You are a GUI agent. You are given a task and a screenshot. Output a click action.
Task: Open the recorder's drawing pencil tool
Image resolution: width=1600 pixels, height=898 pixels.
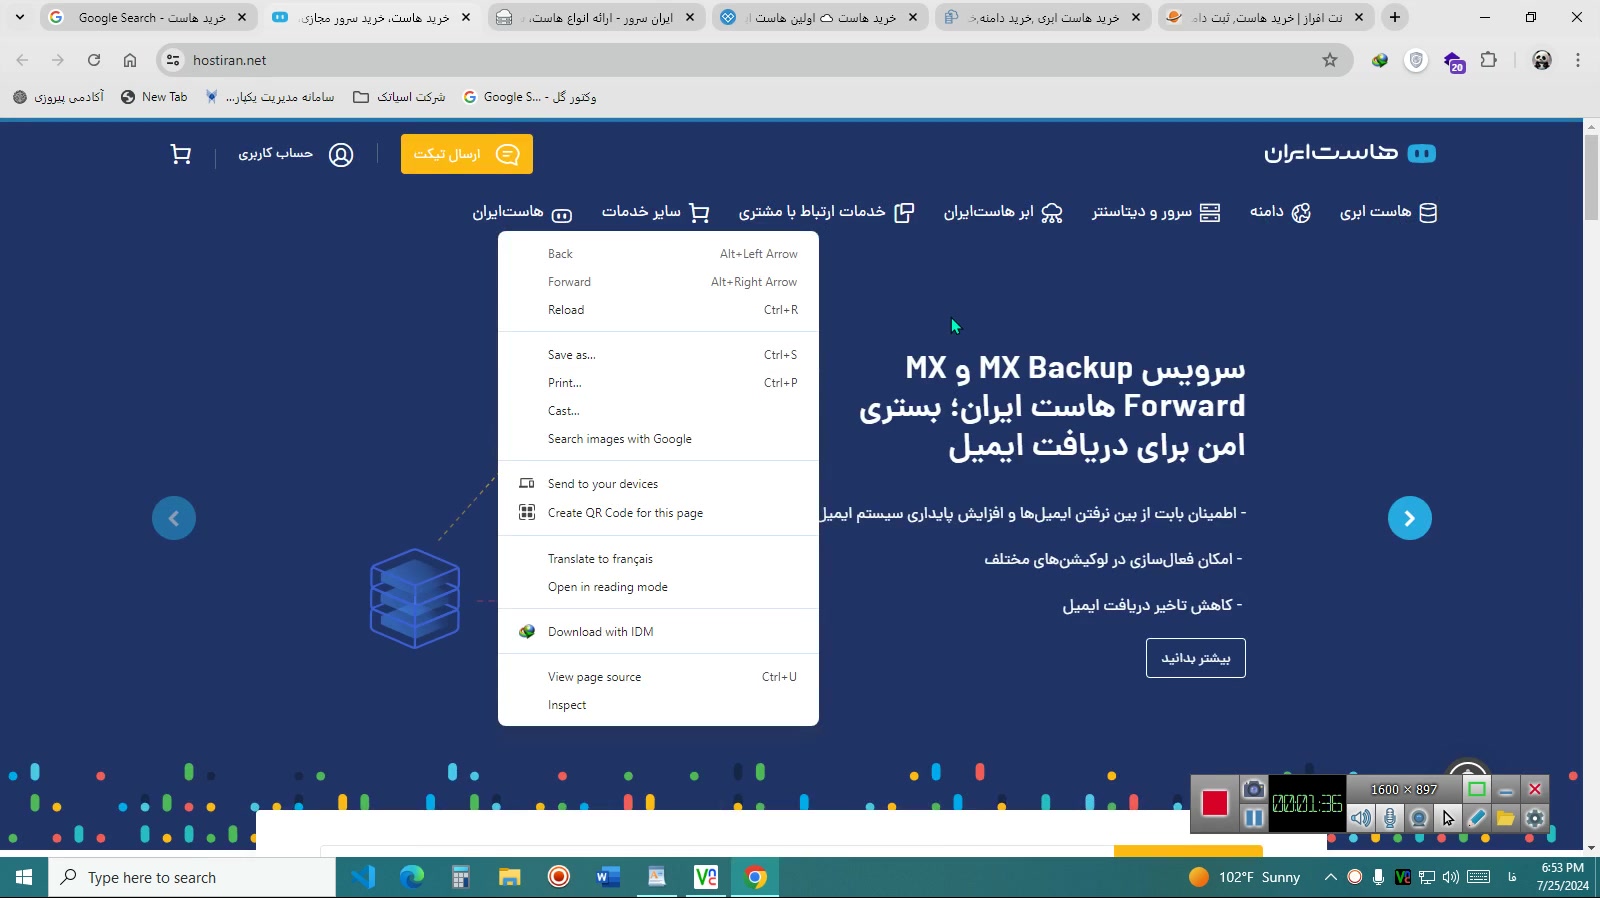point(1477,818)
